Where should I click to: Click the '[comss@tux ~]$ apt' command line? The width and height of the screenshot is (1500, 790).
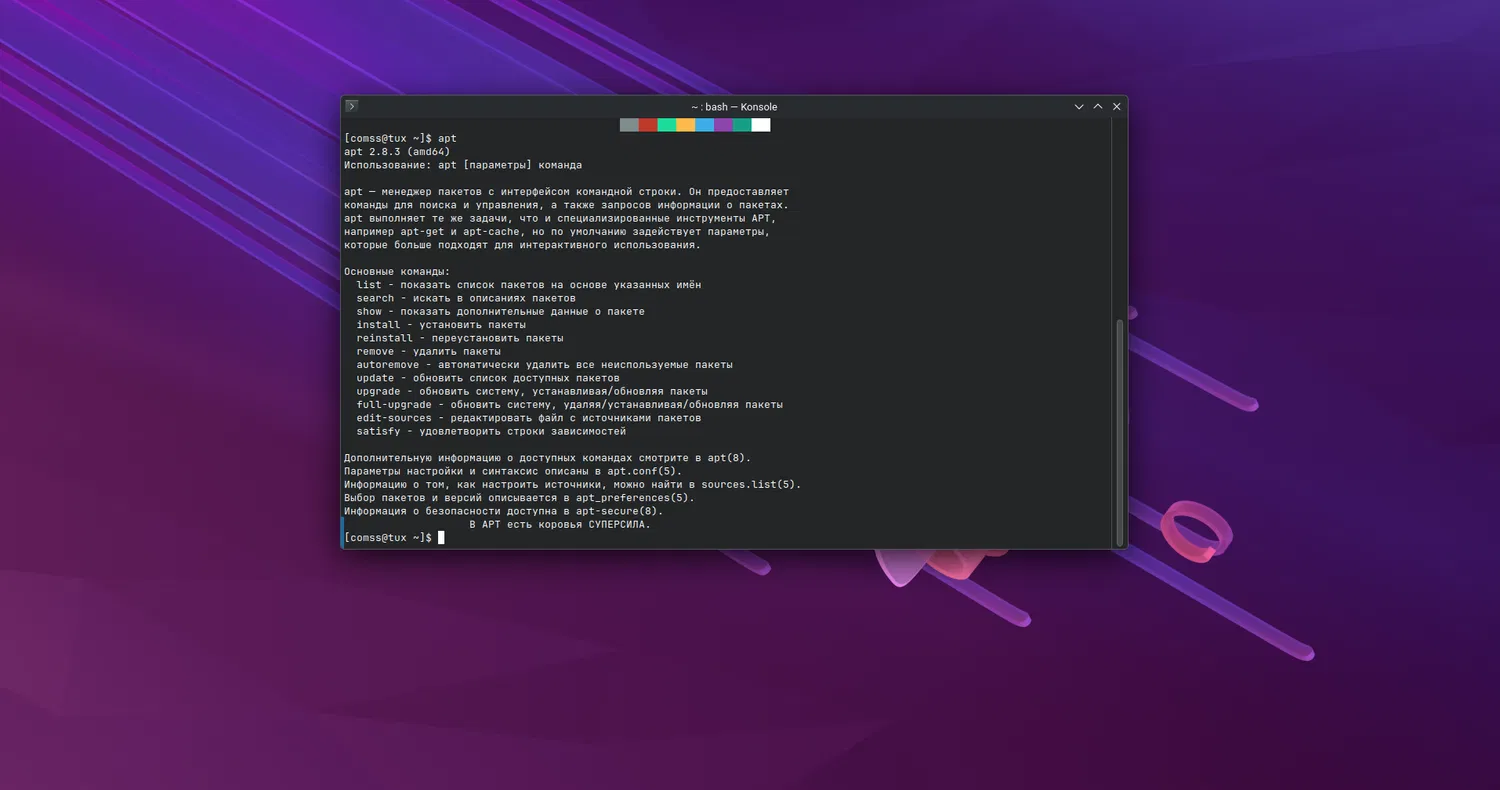point(400,138)
